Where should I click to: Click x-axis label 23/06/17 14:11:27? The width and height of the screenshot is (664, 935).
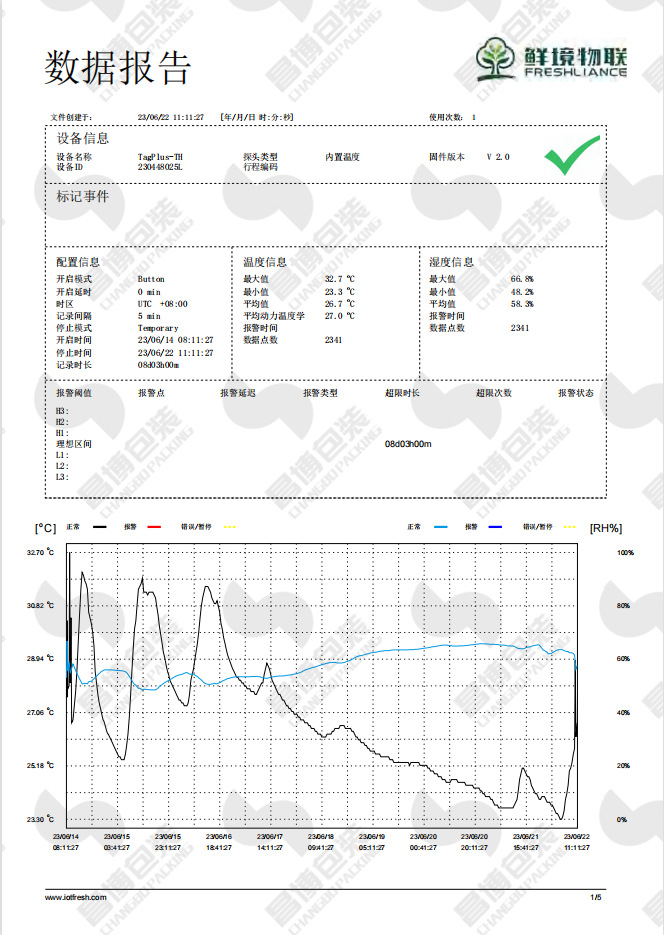(270, 843)
